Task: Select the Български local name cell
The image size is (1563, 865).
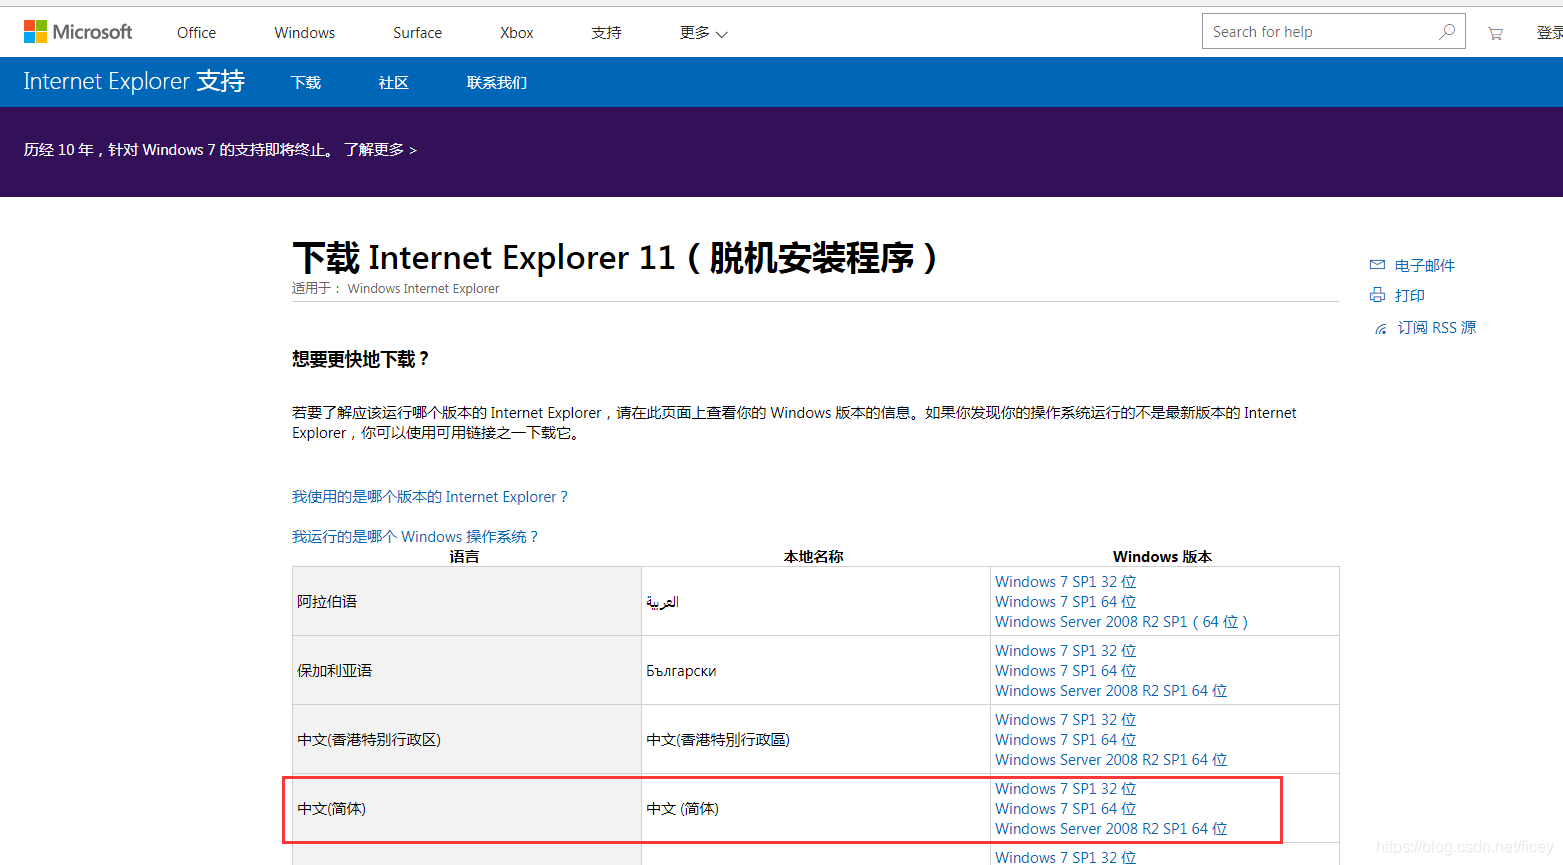Action: (x=816, y=670)
